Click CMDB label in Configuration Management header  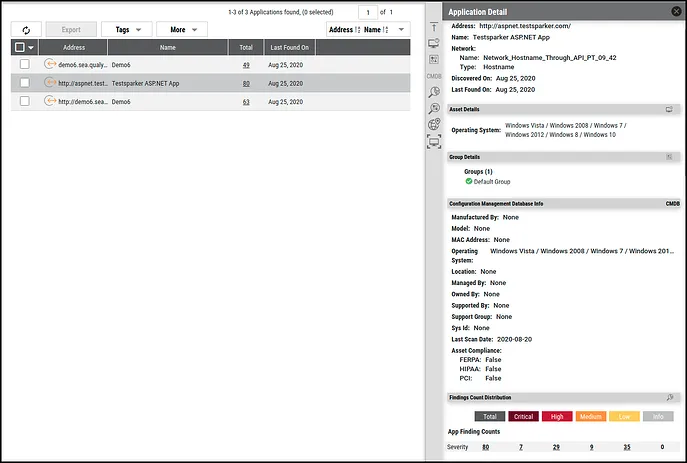673,204
